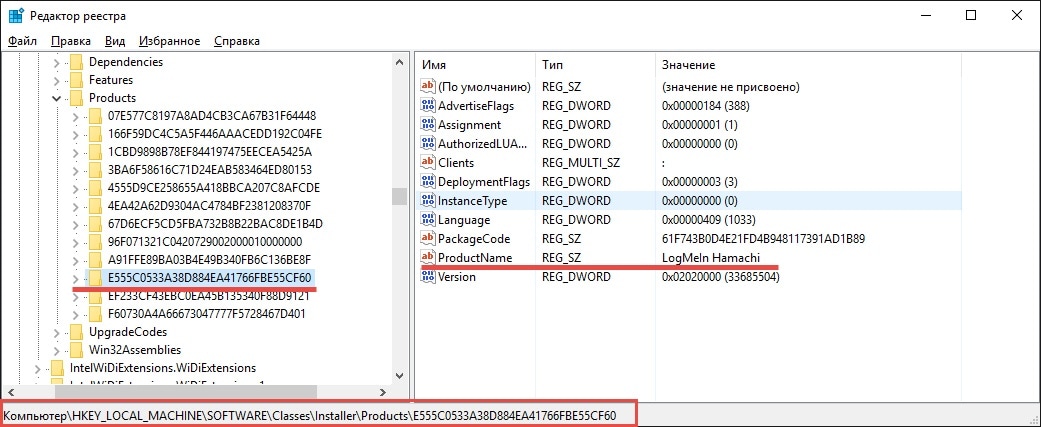The height and width of the screenshot is (427, 1041).
Task: Click the Dependencies folder icon
Action: point(76,62)
